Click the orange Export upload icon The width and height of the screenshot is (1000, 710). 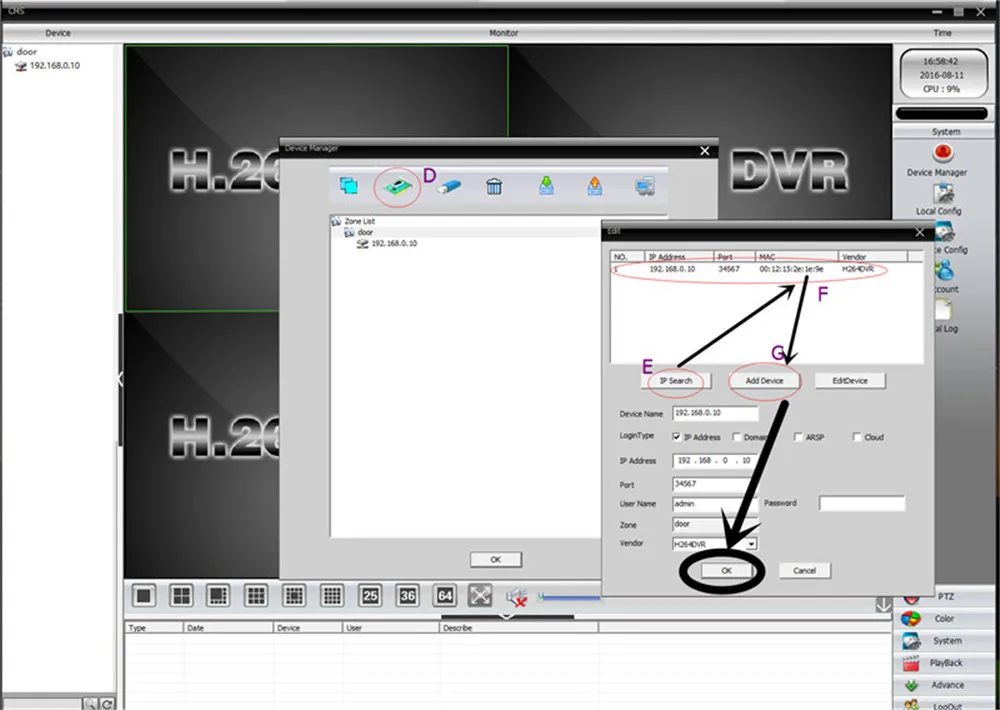(594, 186)
